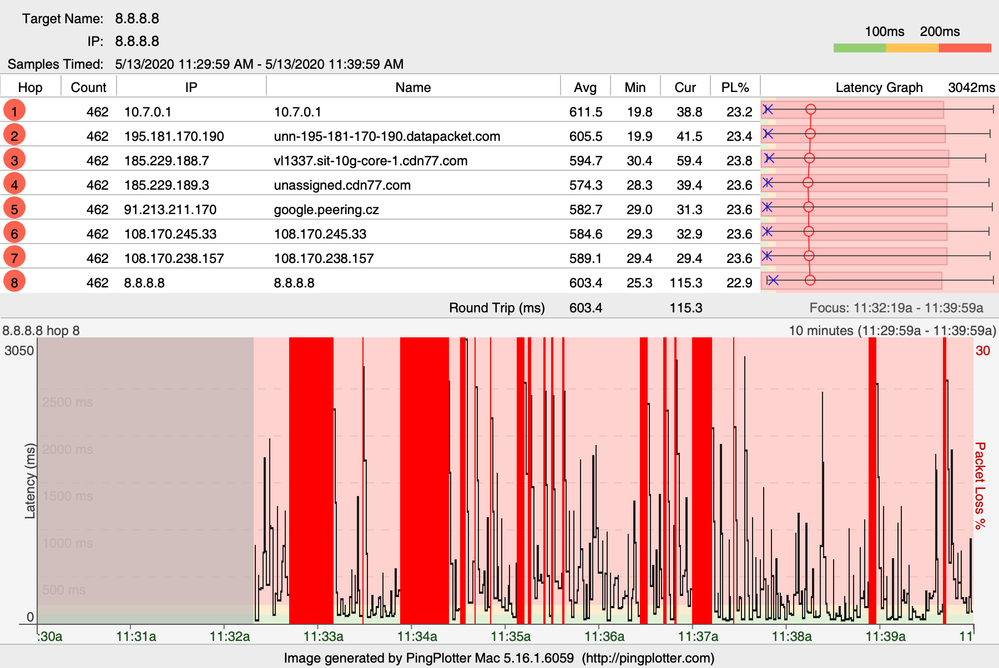
Task: Select IP cell 10.7.0.1
Action: pyautogui.click(x=148, y=112)
